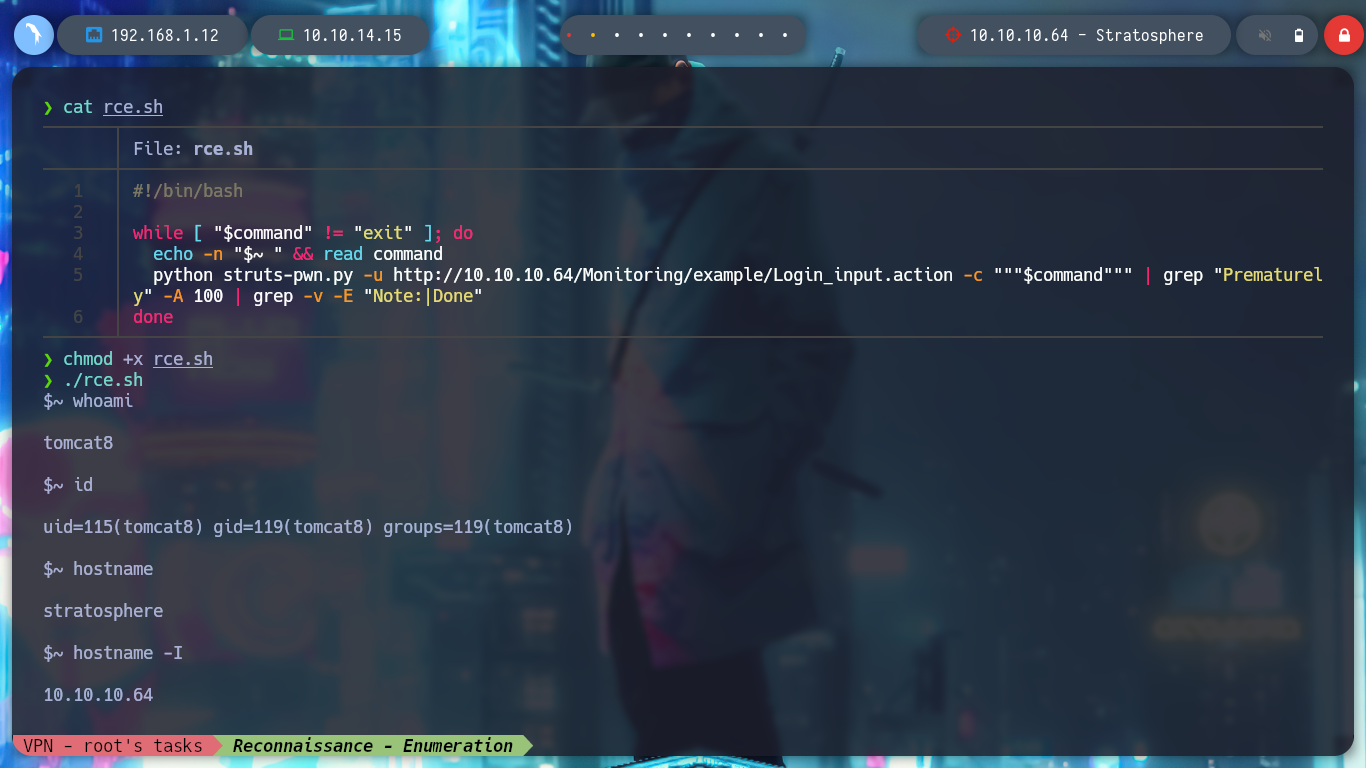This screenshot has height=768, width=1366.
Task: Click 'struts-pwn.py' in the python line
Action: click(x=288, y=275)
